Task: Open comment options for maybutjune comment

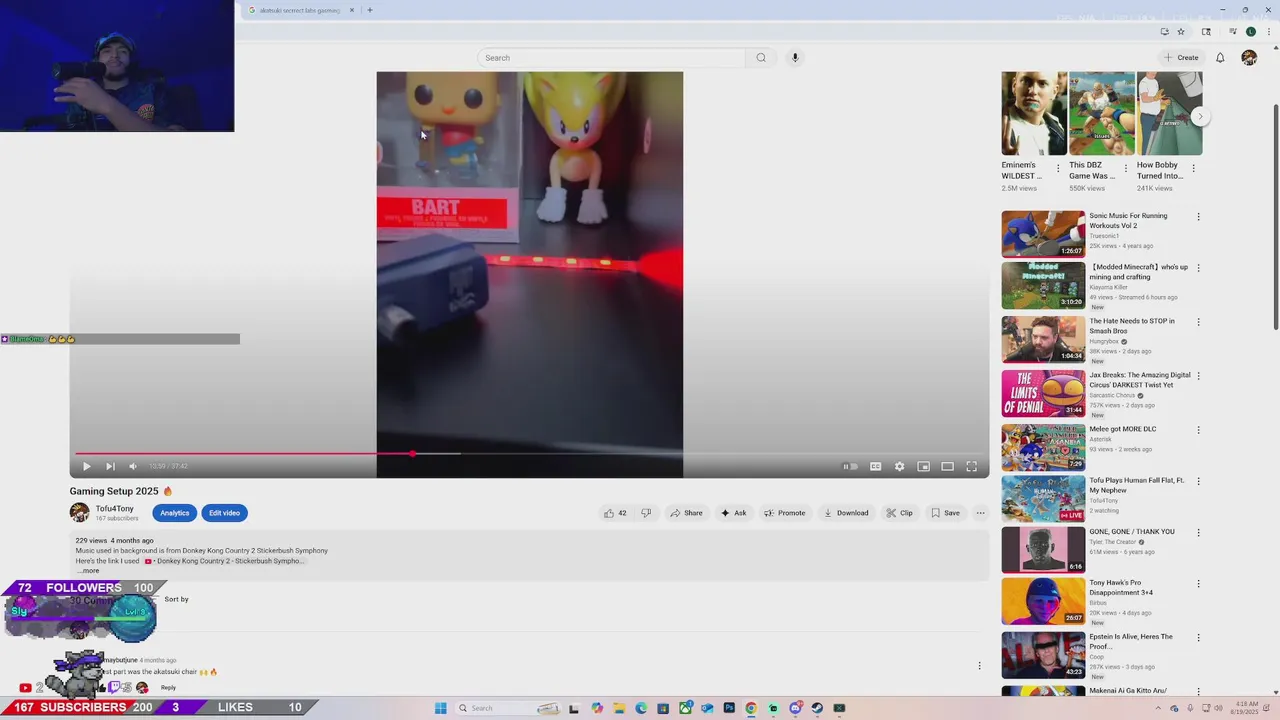Action: pos(979,666)
